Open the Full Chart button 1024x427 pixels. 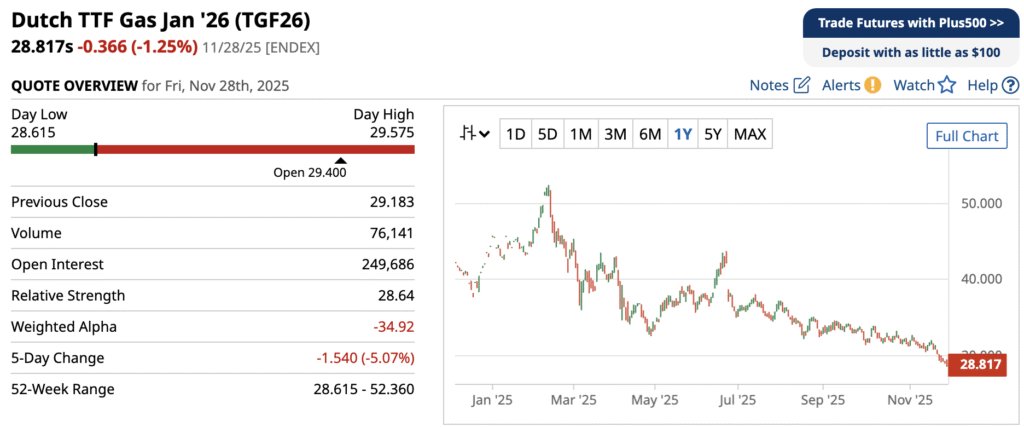tap(966, 136)
